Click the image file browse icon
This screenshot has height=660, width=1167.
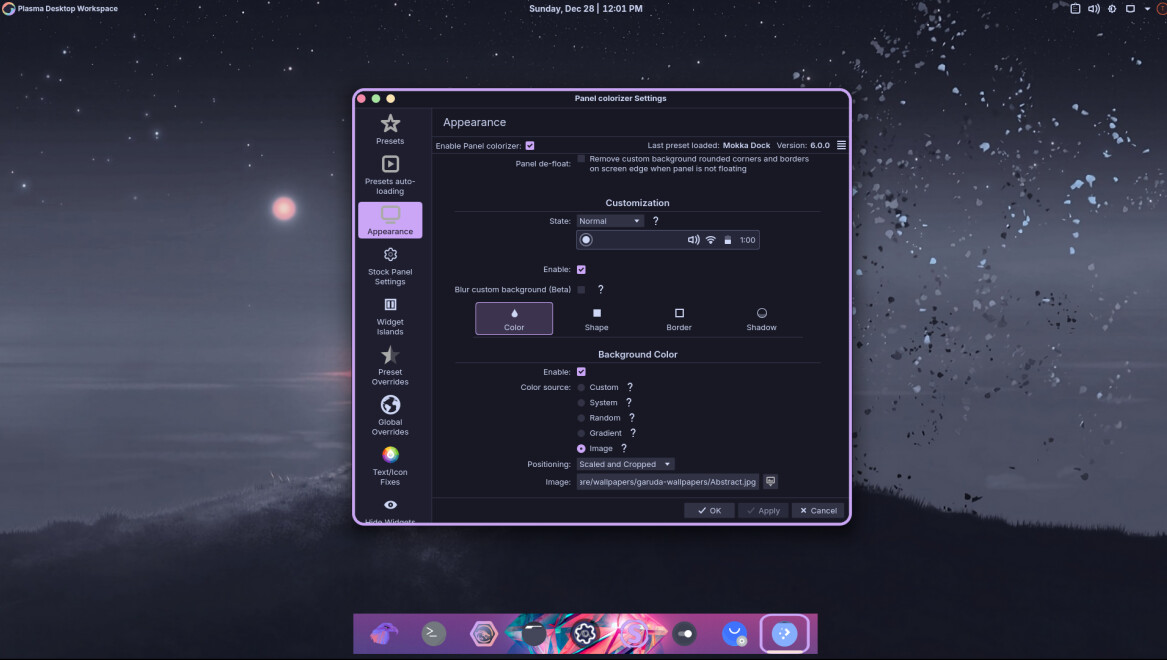tap(770, 482)
